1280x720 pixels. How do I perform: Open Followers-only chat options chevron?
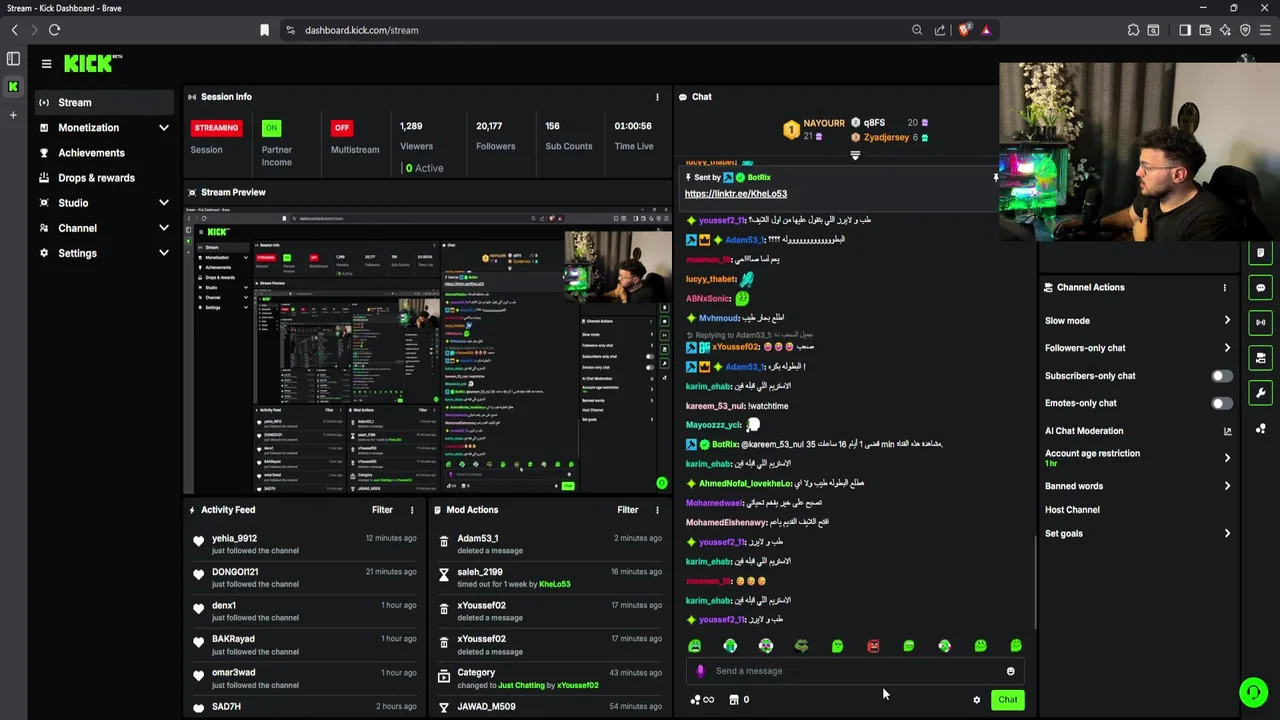(1227, 348)
